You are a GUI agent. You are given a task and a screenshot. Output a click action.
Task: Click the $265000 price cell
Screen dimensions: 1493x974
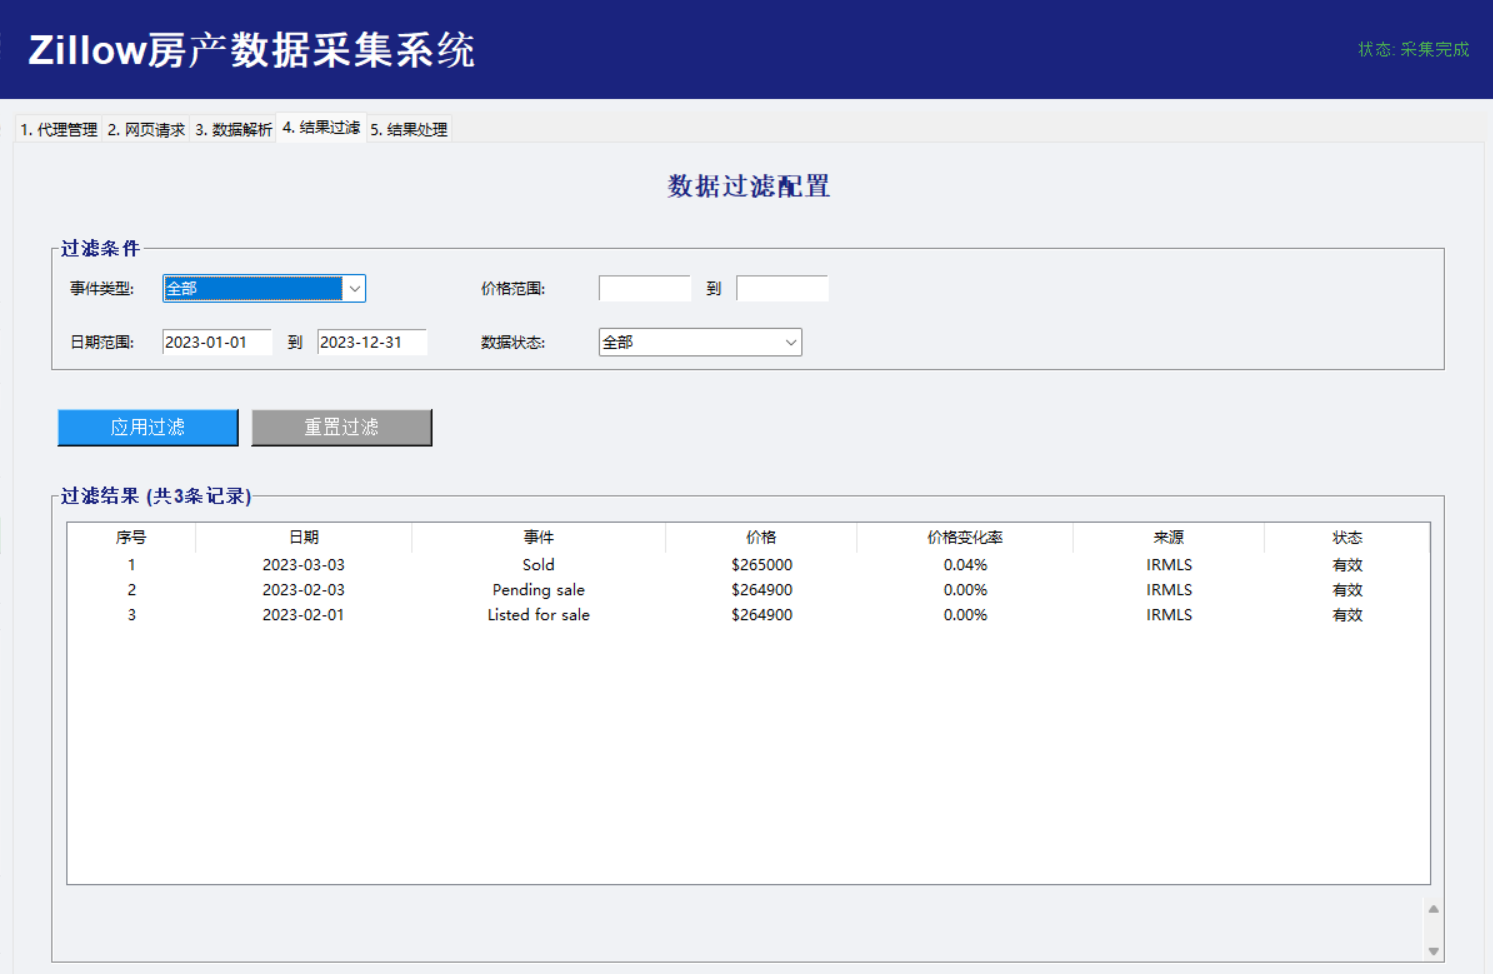point(761,565)
